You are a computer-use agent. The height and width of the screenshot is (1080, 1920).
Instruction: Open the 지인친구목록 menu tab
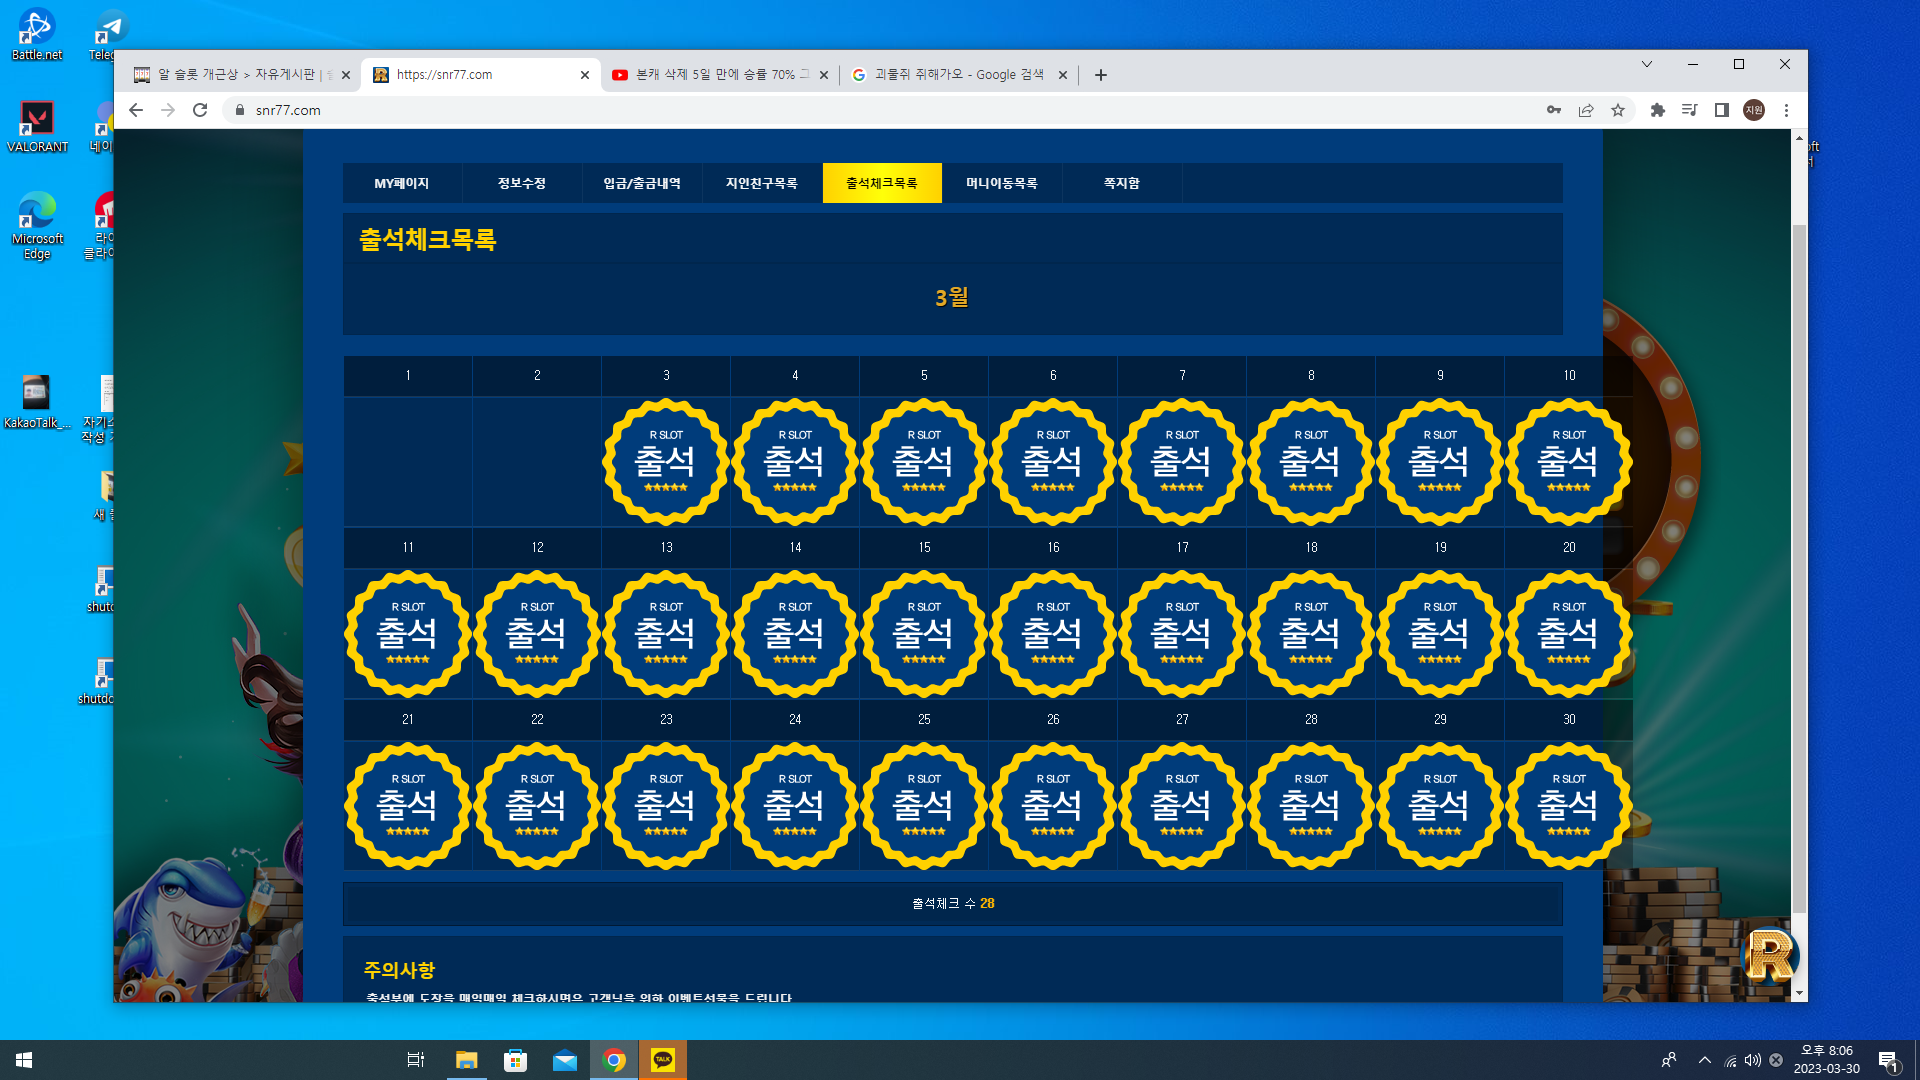tap(762, 183)
